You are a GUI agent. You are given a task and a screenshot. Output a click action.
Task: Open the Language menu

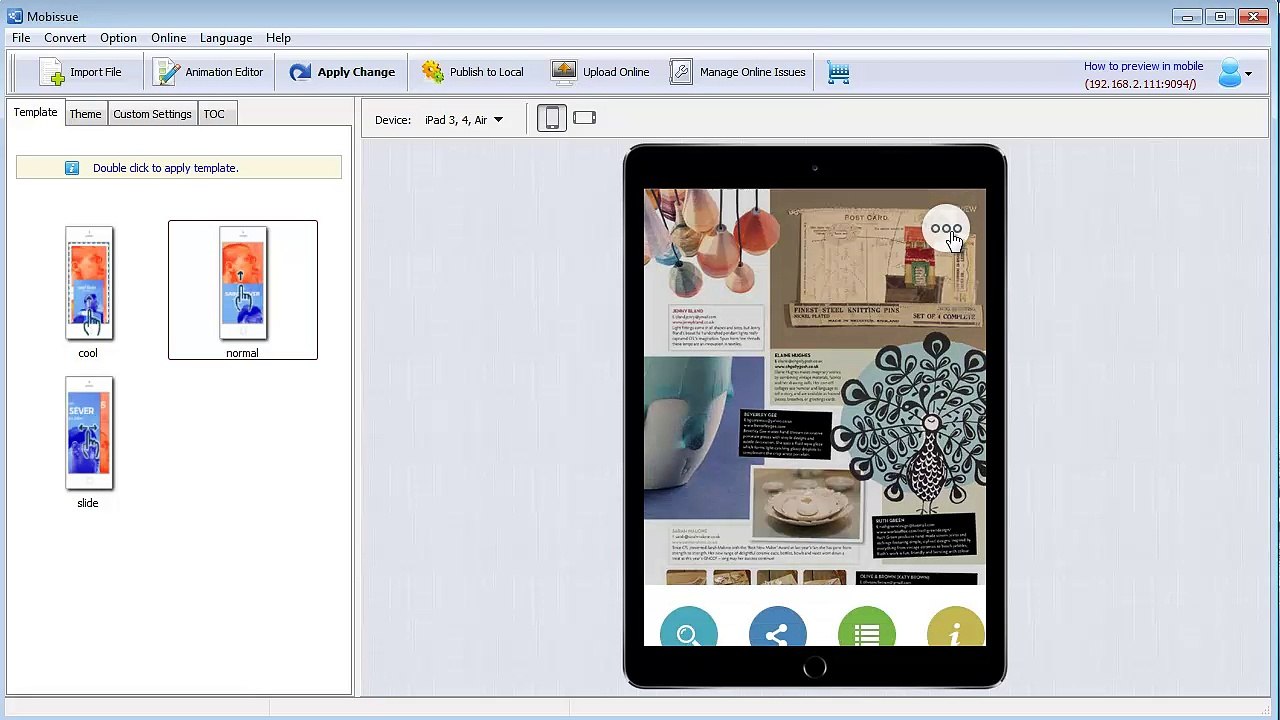pyautogui.click(x=226, y=38)
